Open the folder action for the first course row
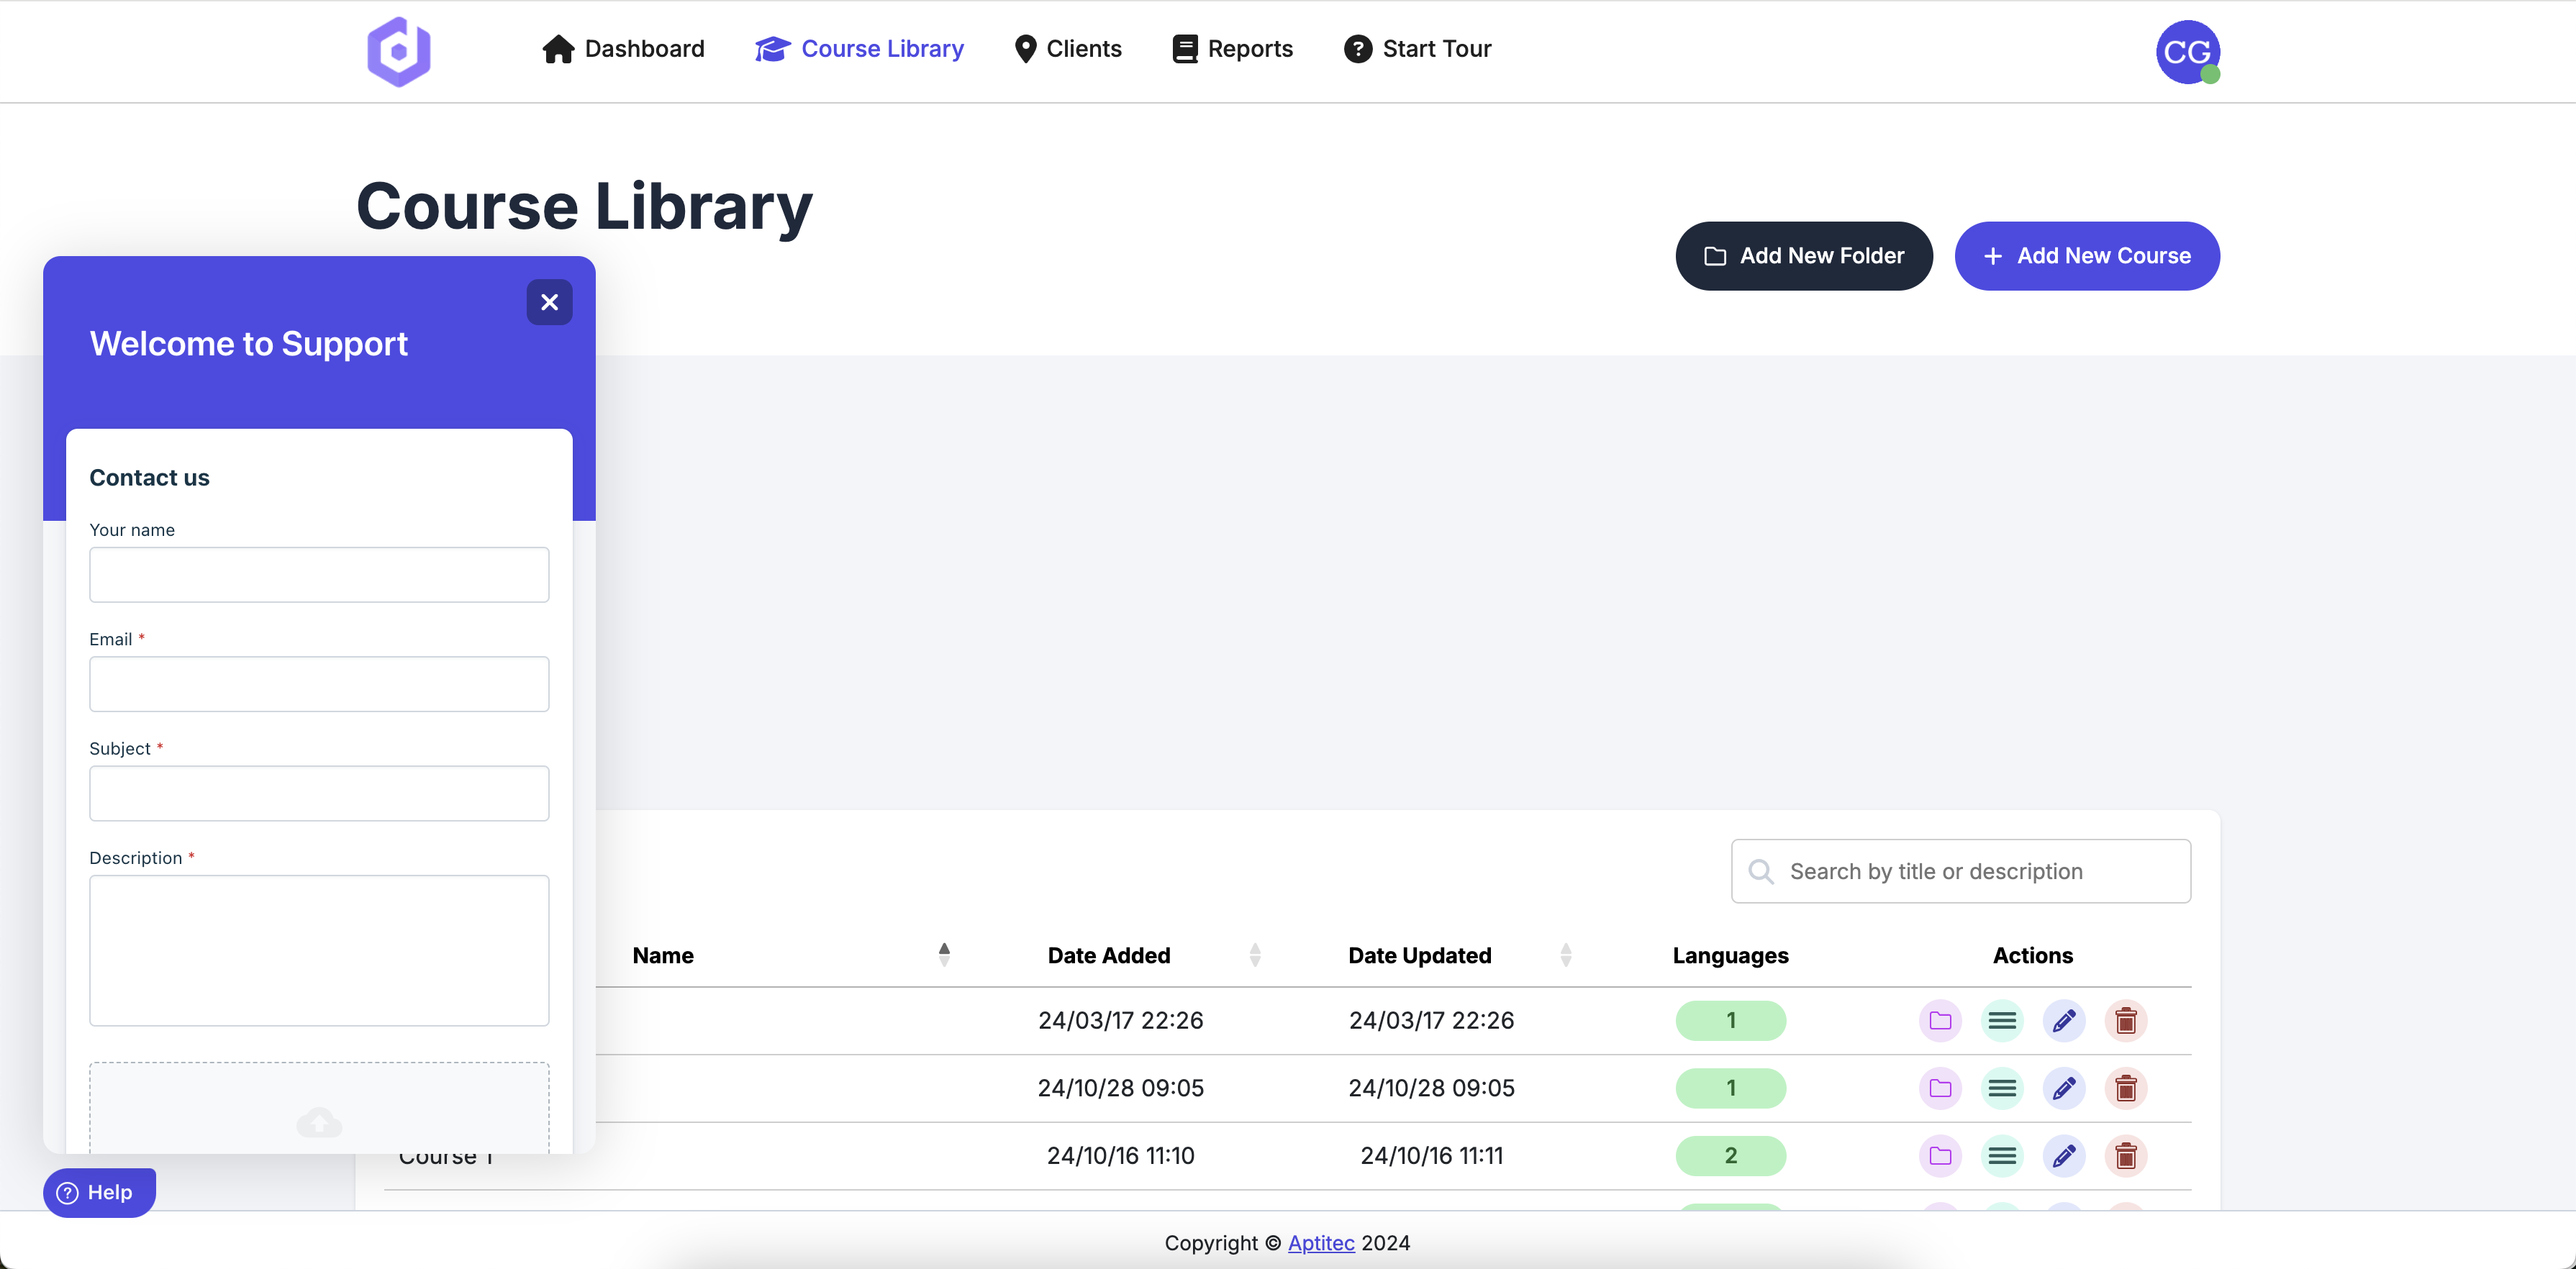 [x=1940, y=1020]
